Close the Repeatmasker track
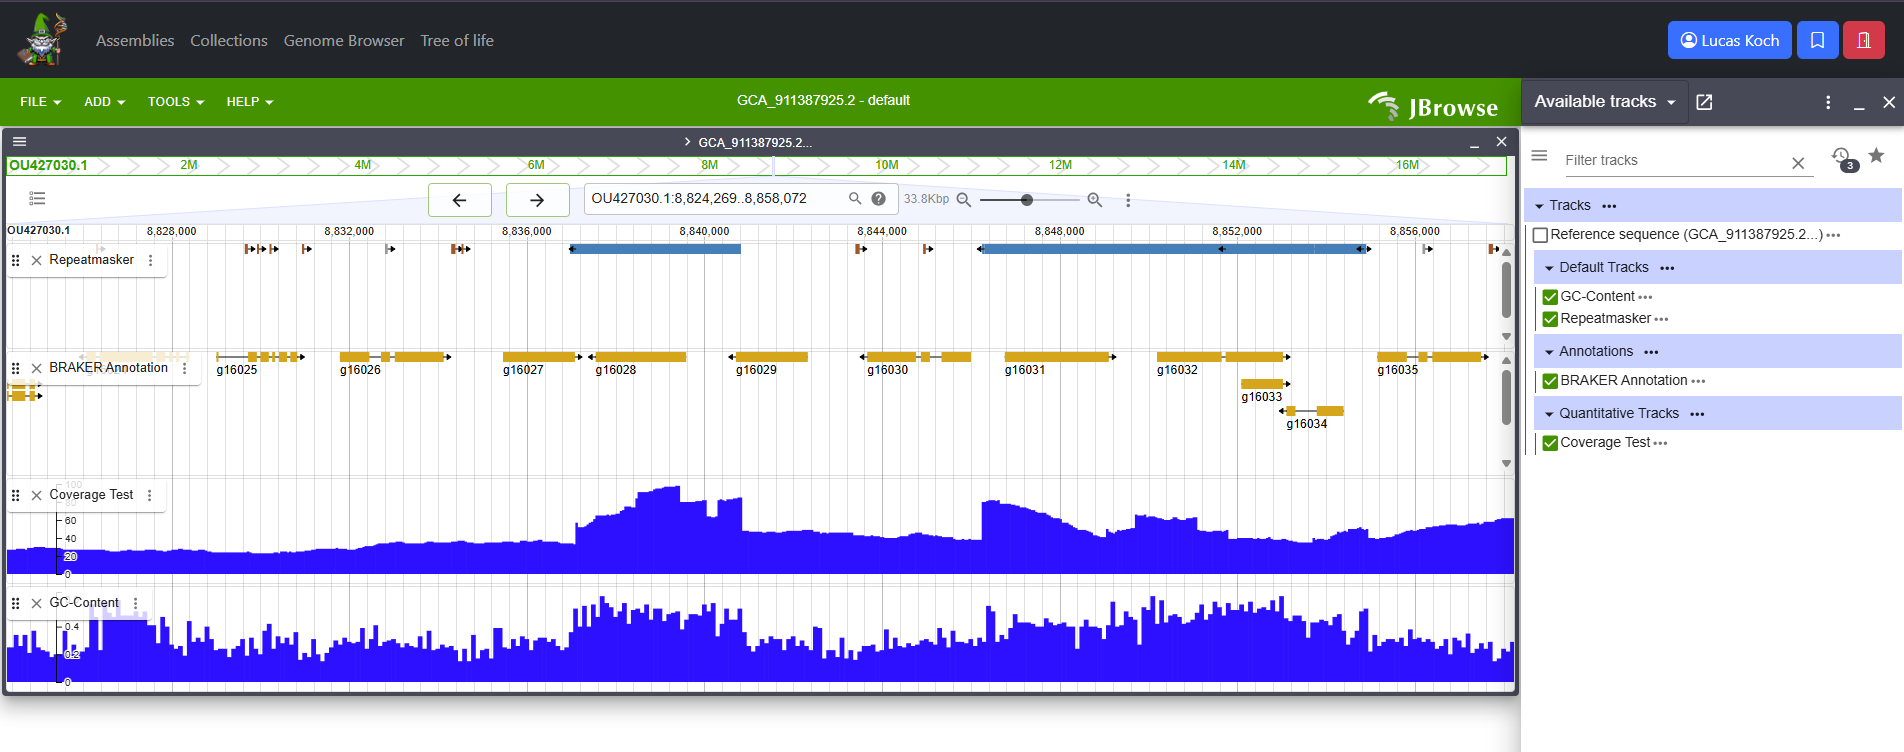The width and height of the screenshot is (1904, 752). click(37, 260)
